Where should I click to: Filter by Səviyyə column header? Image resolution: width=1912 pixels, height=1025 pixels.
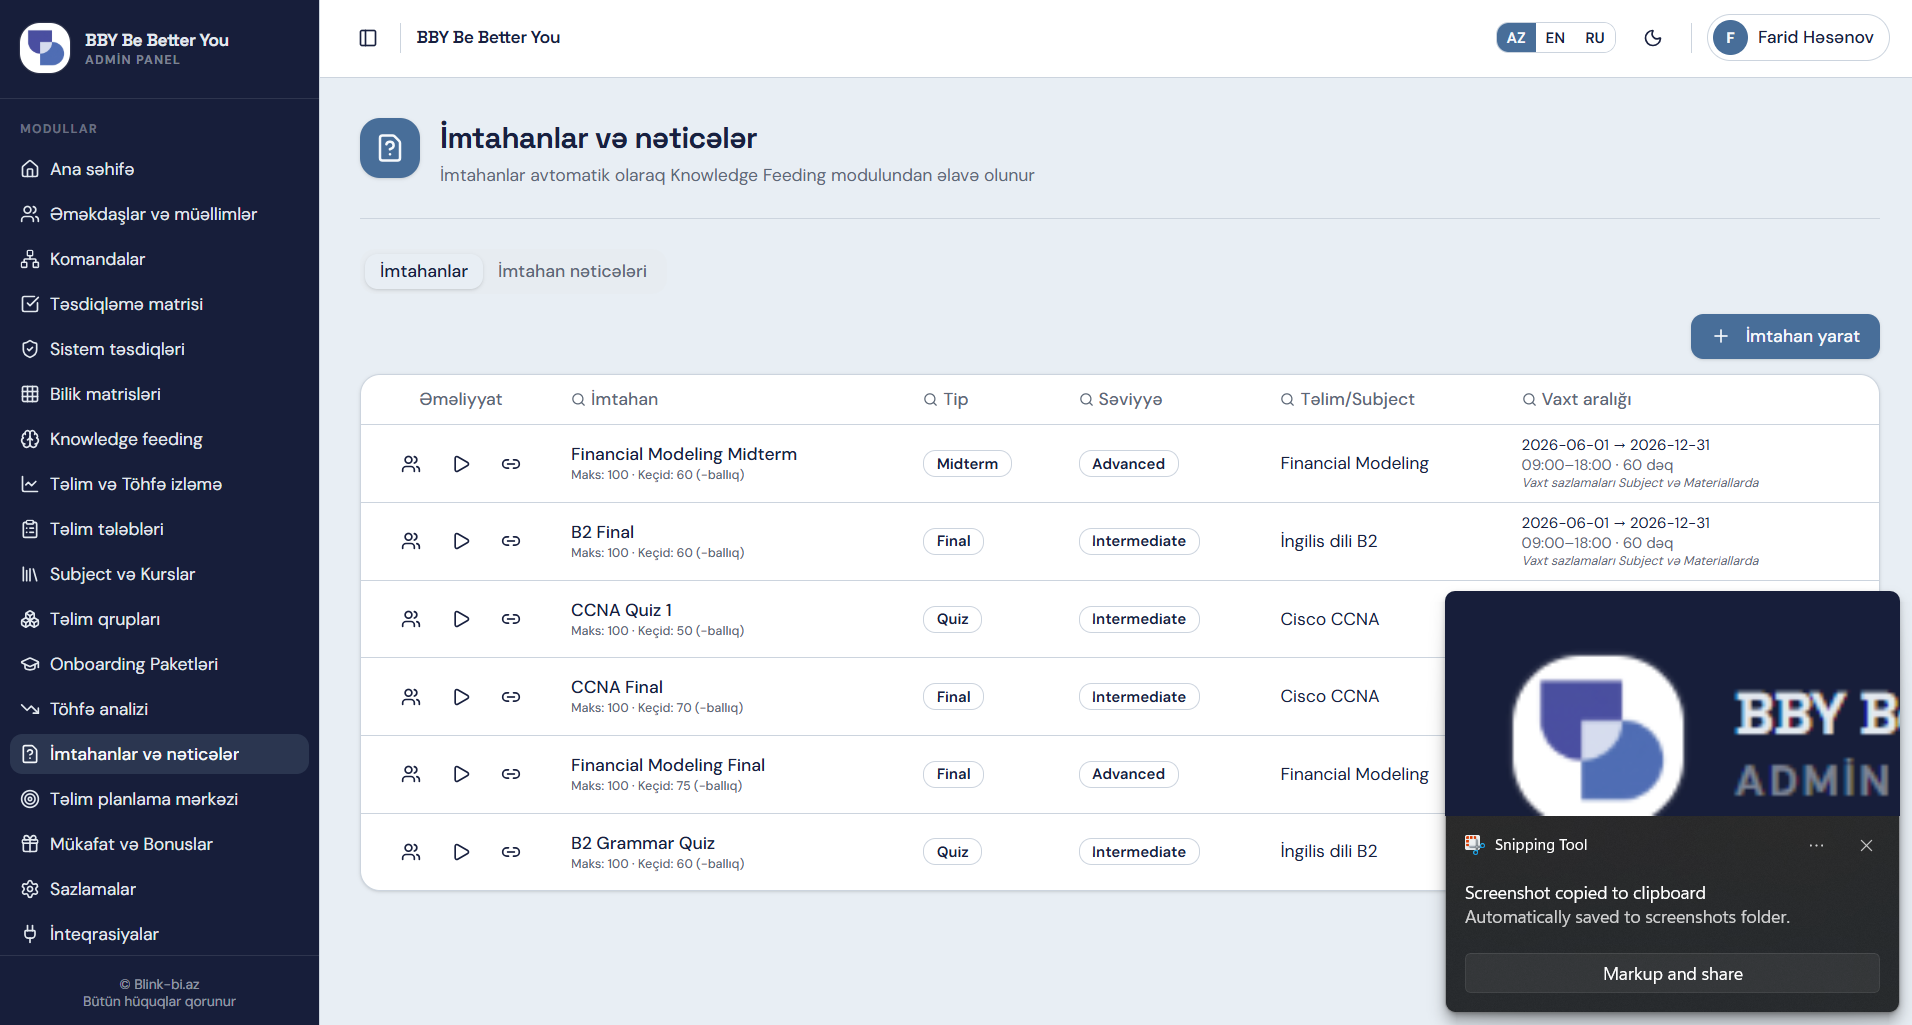point(1120,399)
